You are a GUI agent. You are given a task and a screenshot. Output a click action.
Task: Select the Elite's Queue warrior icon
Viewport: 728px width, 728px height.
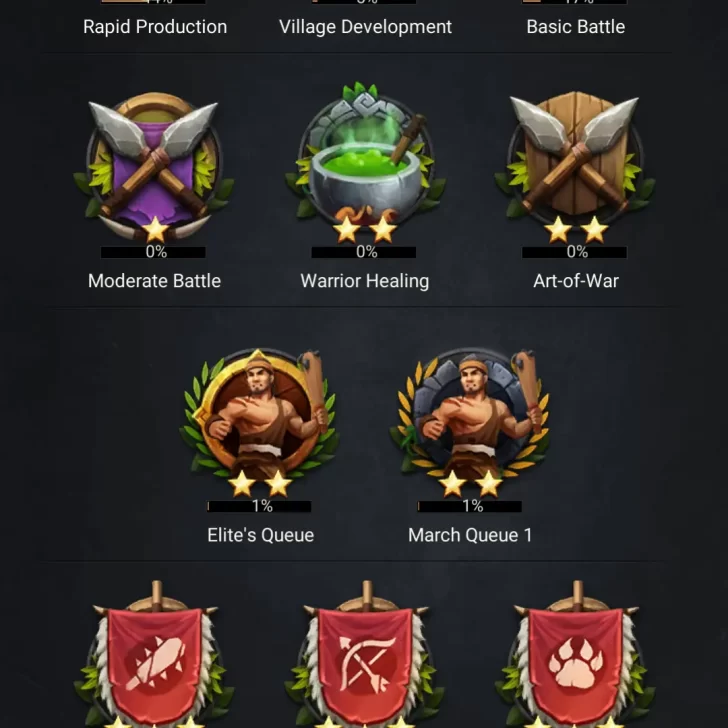pyautogui.click(x=260, y=422)
